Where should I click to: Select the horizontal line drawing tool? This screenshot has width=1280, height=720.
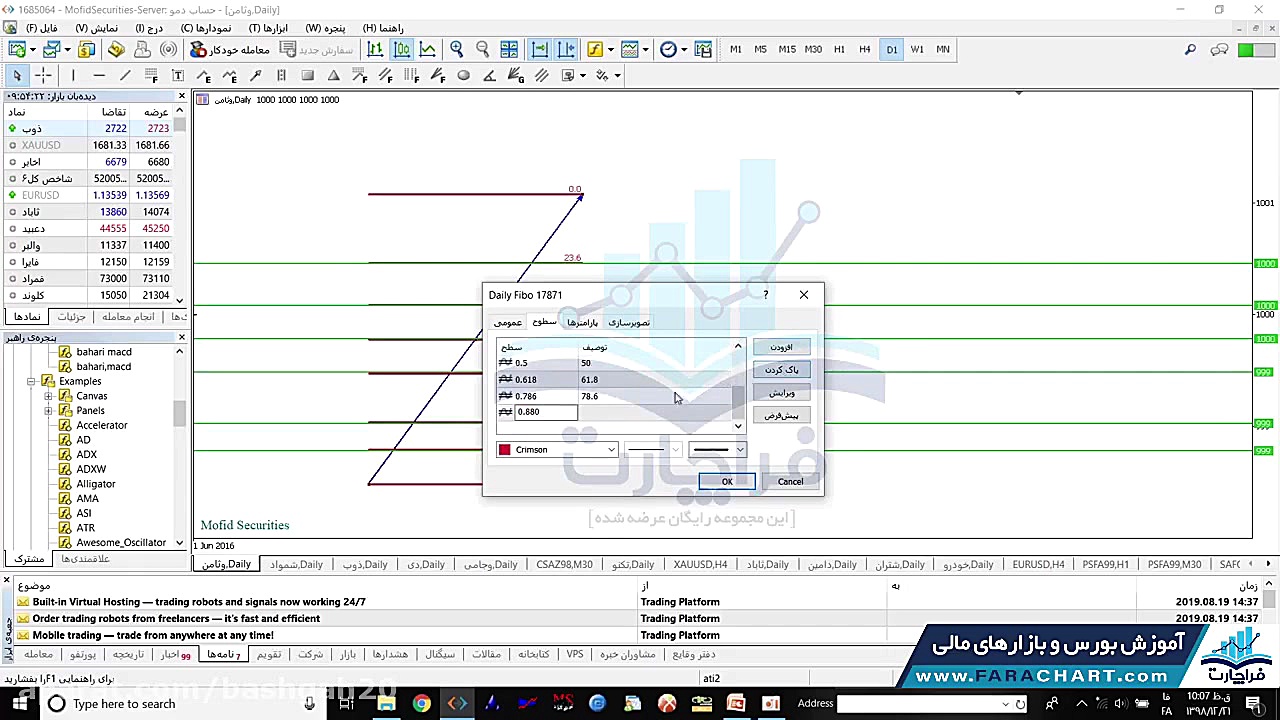click(x=99, y=75)
